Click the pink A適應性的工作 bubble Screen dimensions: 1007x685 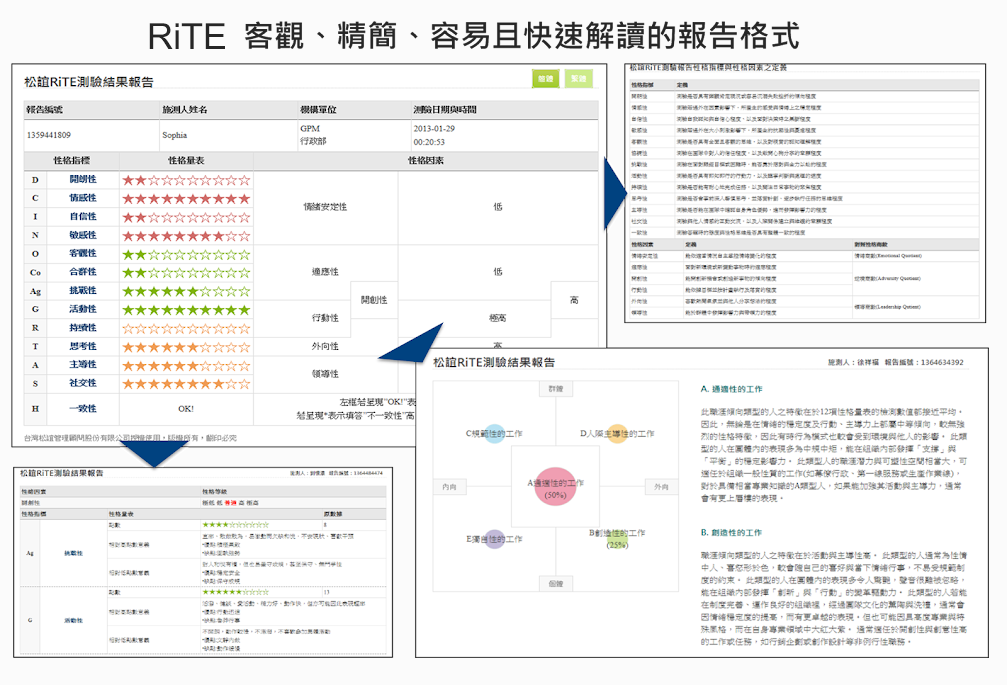(x=555, y=487)
